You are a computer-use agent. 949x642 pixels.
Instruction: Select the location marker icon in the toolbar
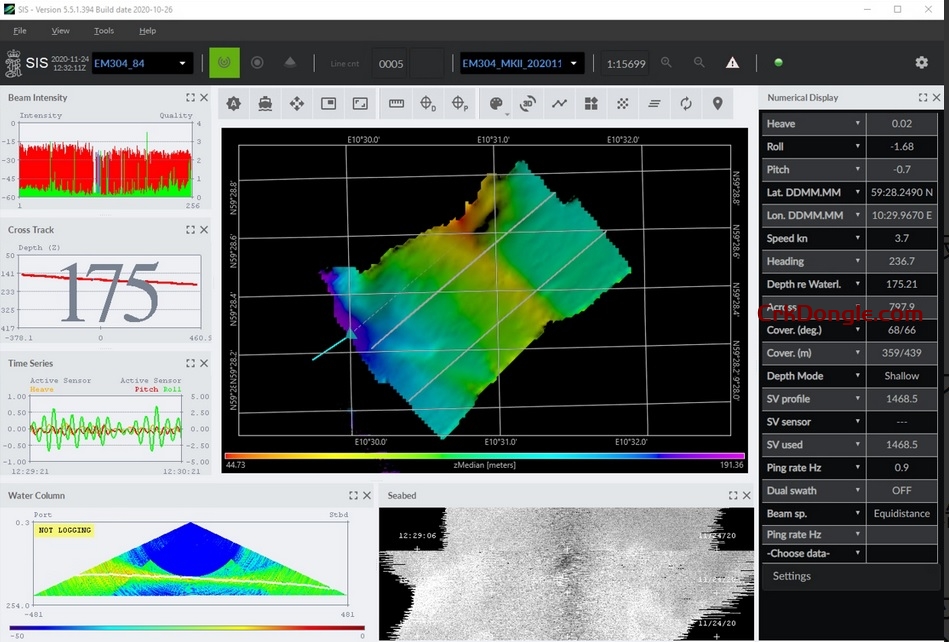718,103
